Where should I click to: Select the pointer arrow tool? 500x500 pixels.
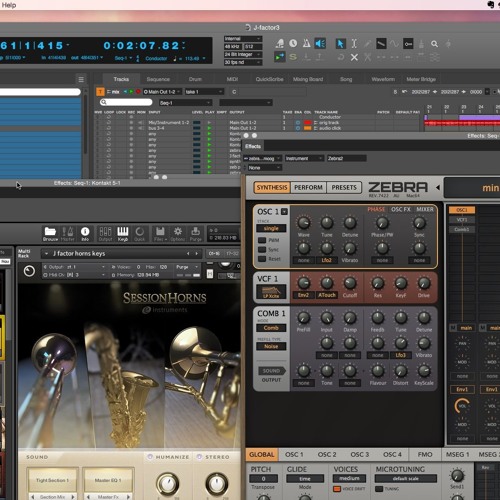[x=340, y=44]
